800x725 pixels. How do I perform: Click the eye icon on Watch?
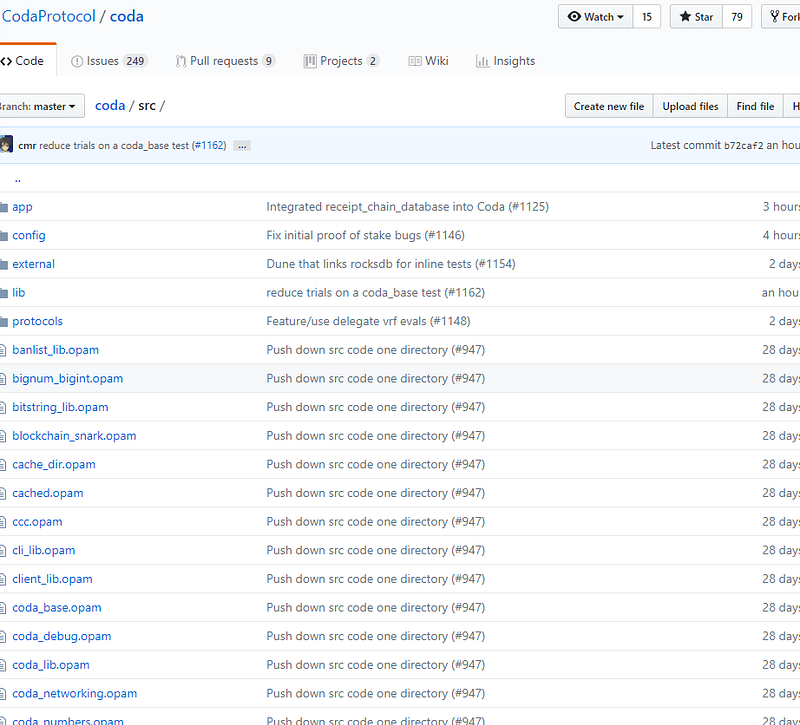coord(574,17)
